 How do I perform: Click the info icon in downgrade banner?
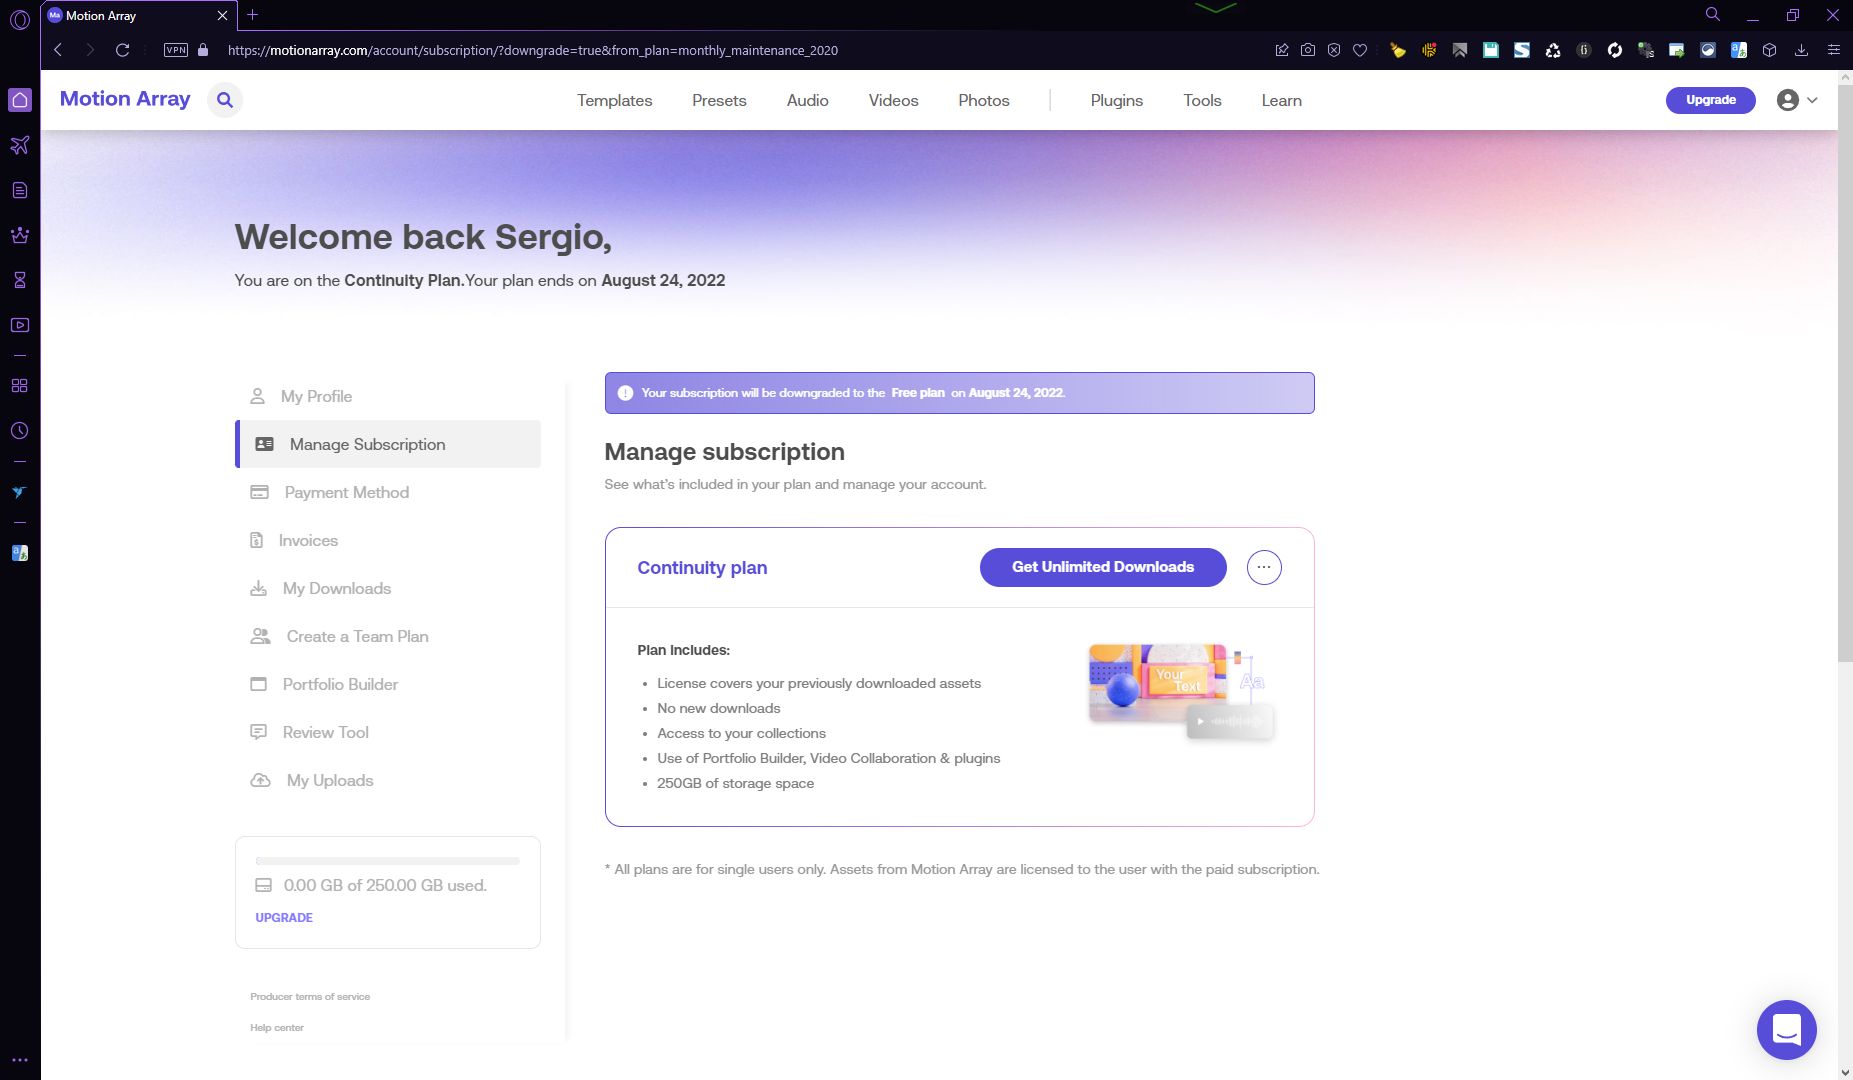click(625, 393)
